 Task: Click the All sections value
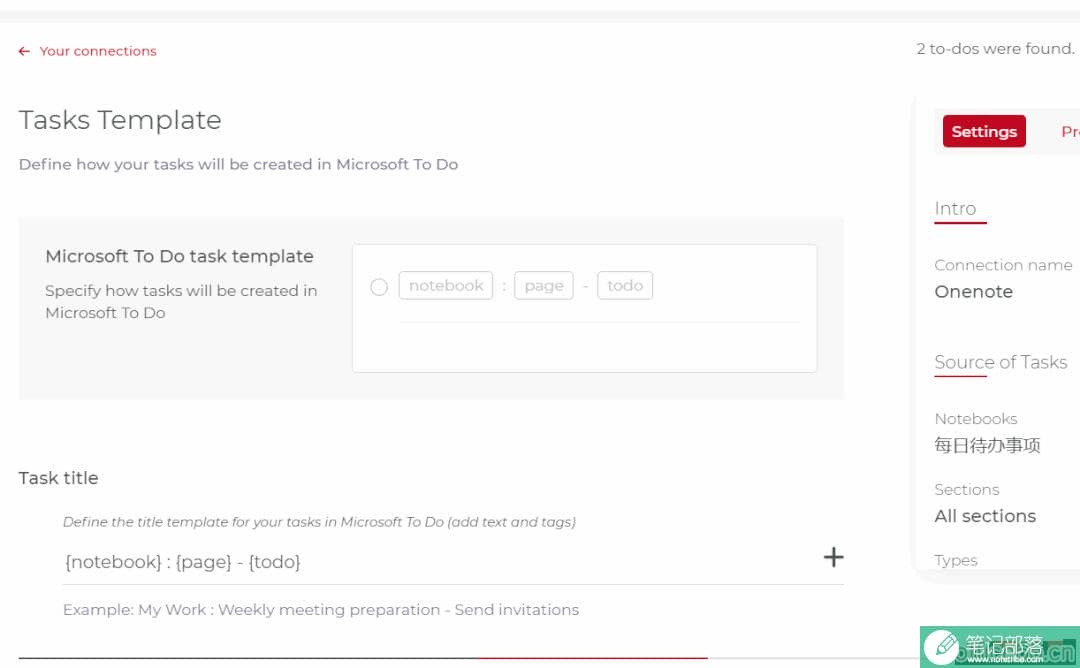[985, 516]
